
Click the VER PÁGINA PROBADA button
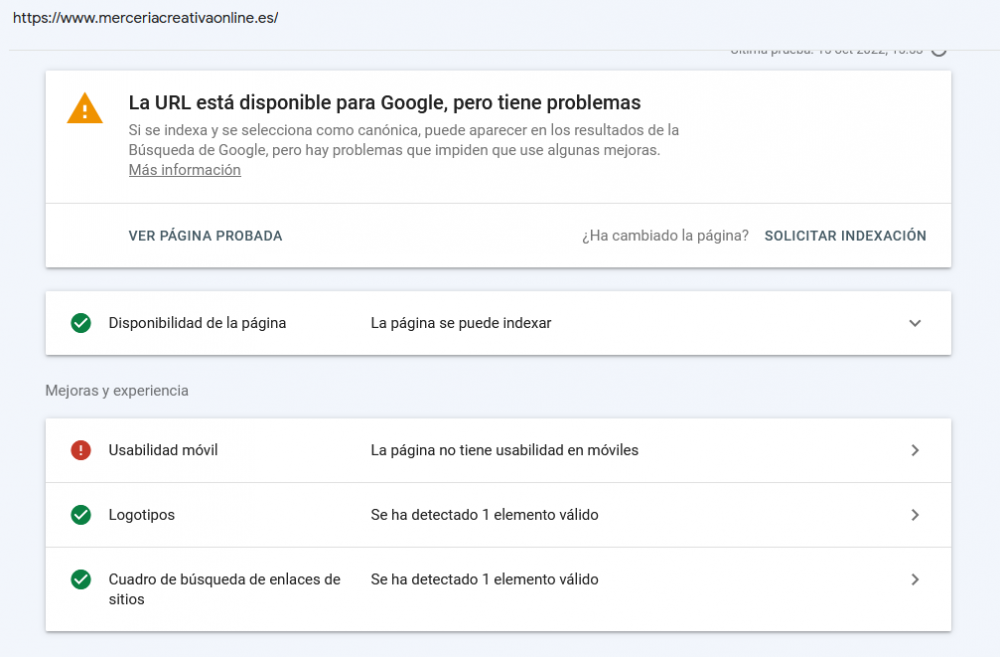point(204,235)
